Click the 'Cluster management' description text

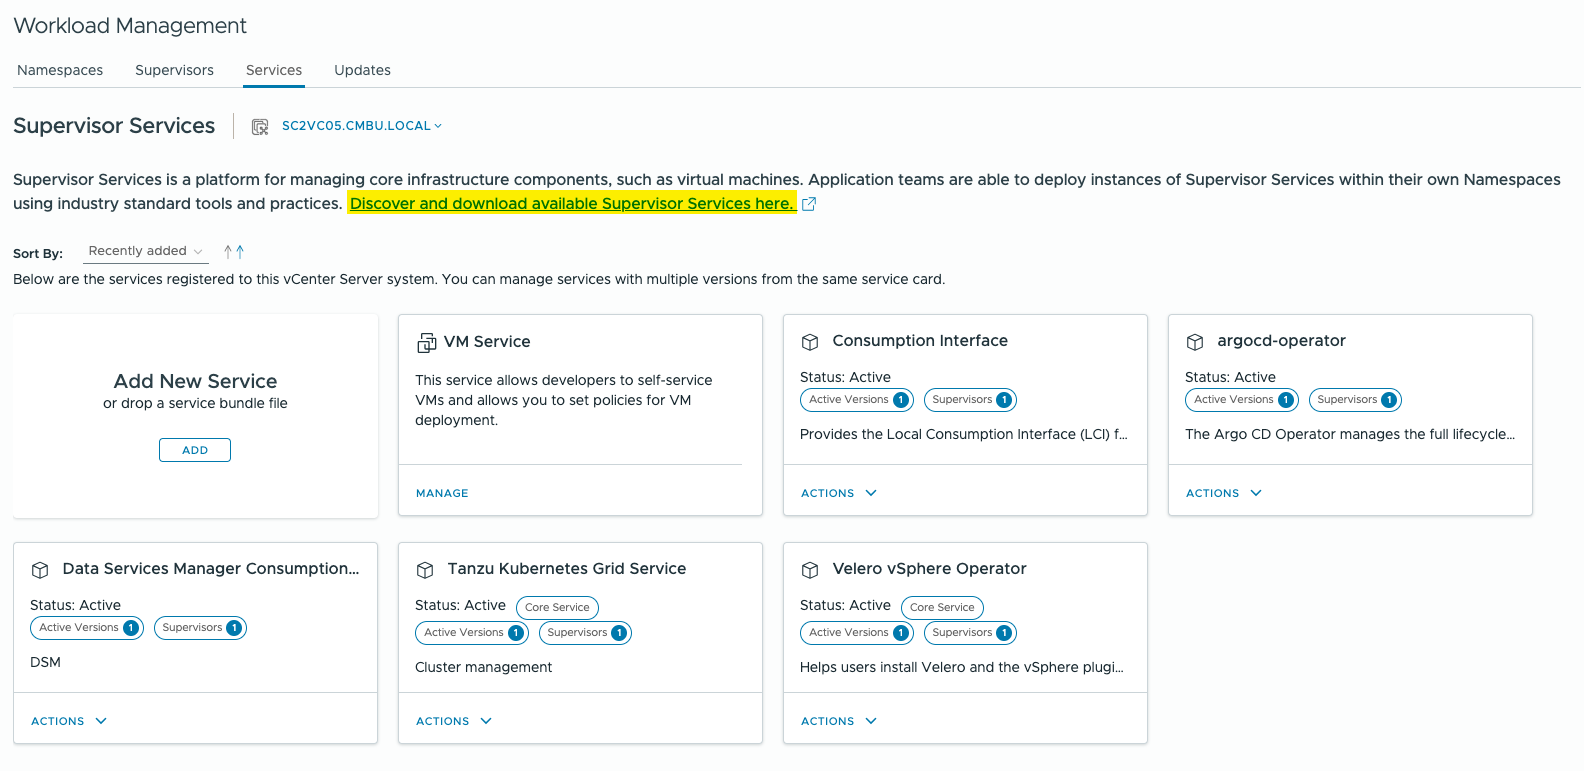[x=483, y=667]
